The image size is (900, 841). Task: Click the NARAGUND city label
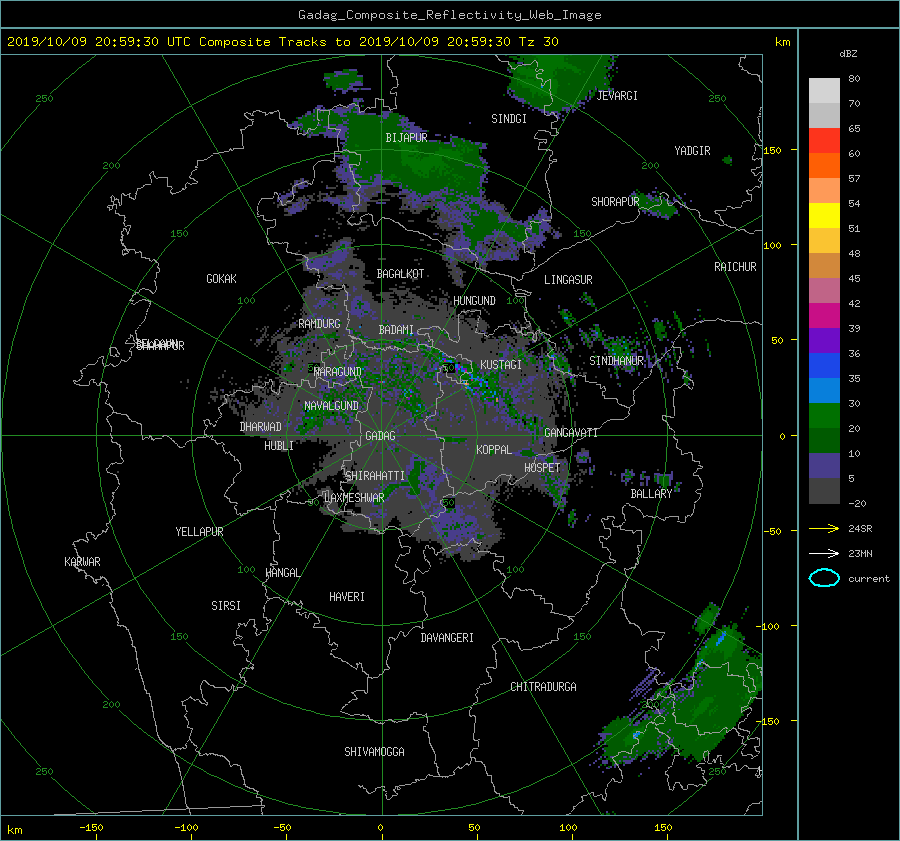click(x=338, y=372)
